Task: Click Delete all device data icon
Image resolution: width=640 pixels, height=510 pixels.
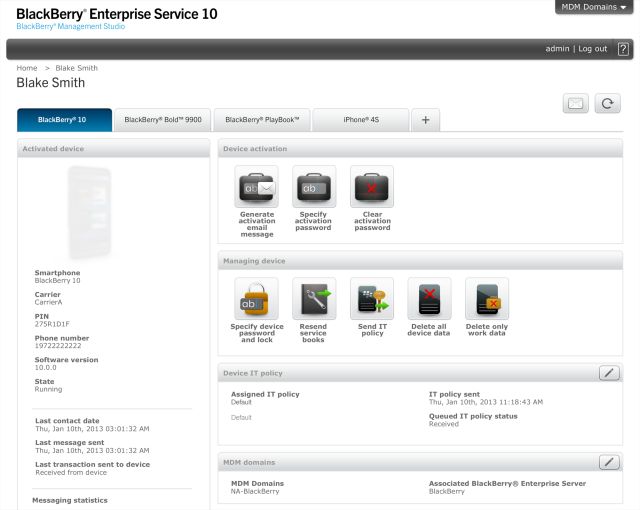Action: pyautogui.click(x=429, y=299)
